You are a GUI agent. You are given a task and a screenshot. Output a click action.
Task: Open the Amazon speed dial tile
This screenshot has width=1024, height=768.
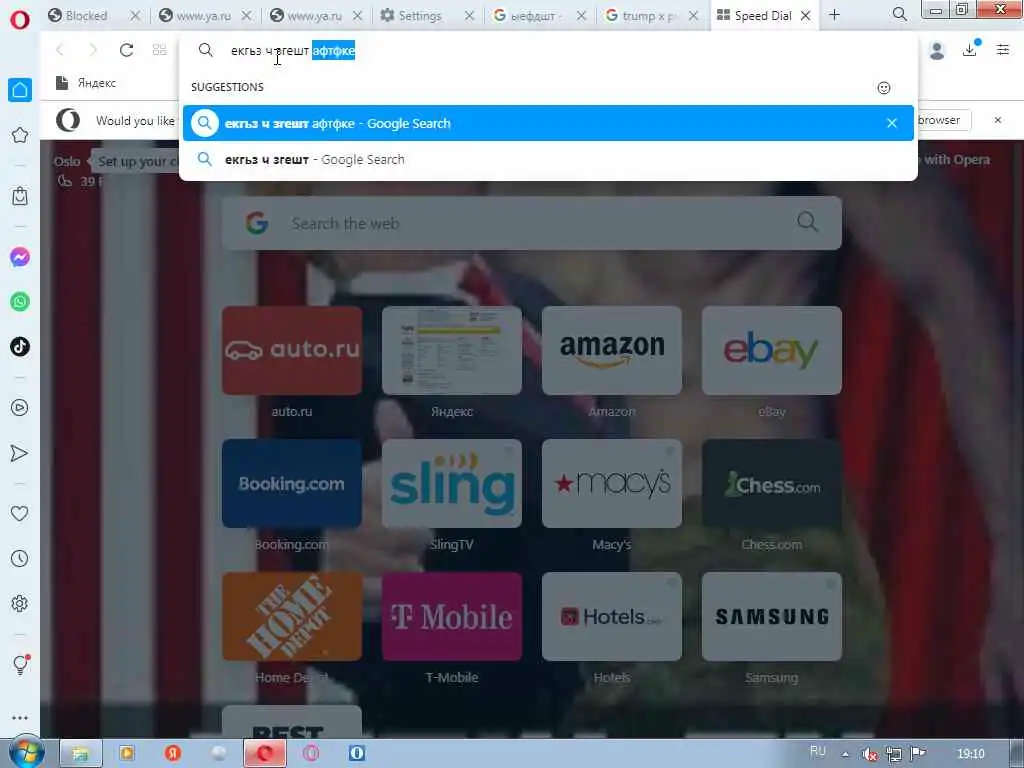[x=612, y=351]
